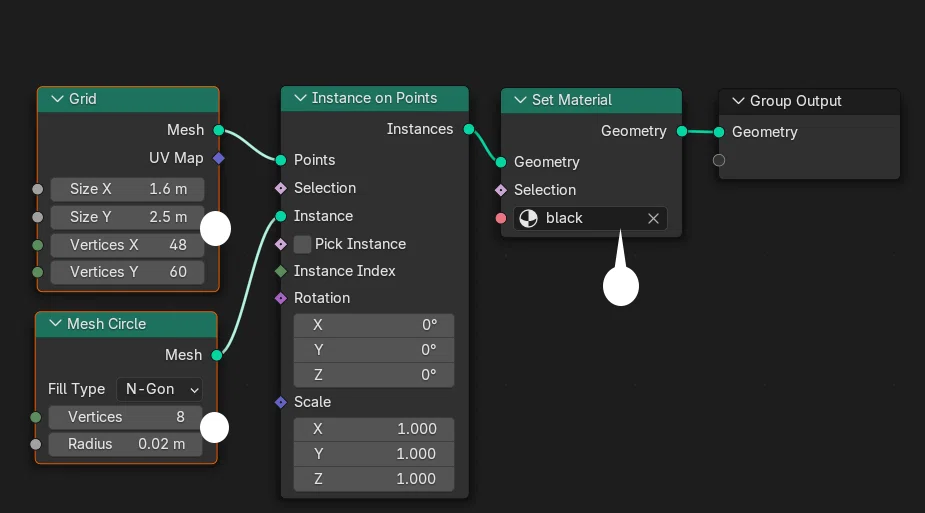The image size is (925, 513).
Task: Click the Vertices Y 60 field
Action: pos(127,272)
